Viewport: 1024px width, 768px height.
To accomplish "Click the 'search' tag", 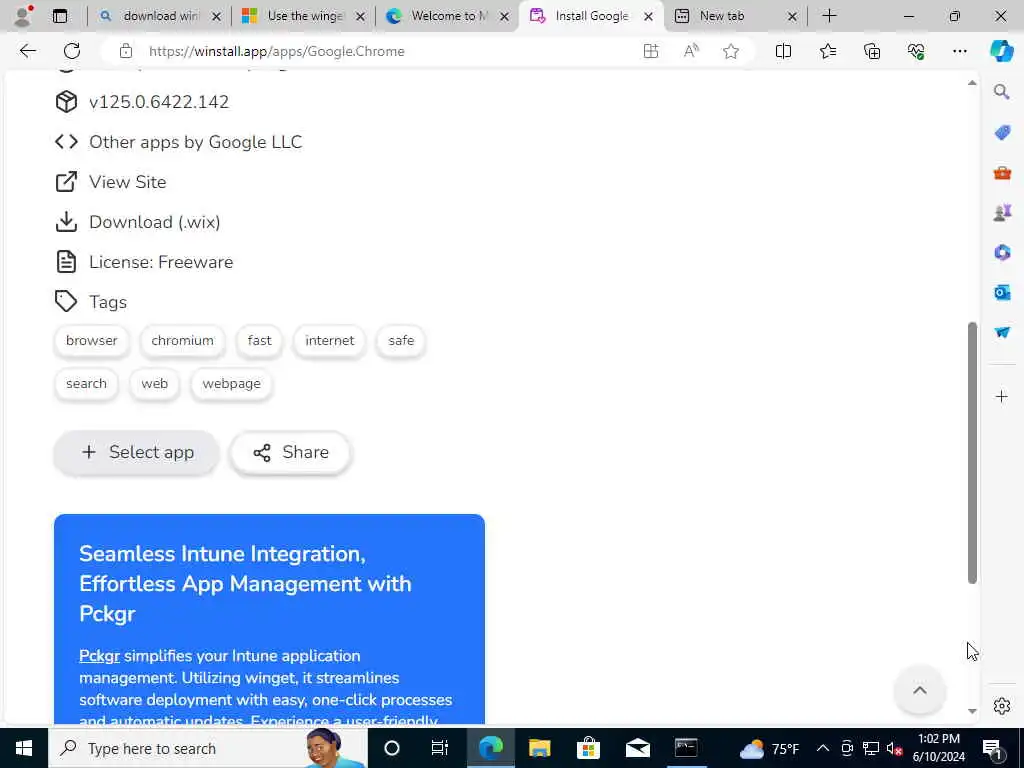I will click(86, 383).
